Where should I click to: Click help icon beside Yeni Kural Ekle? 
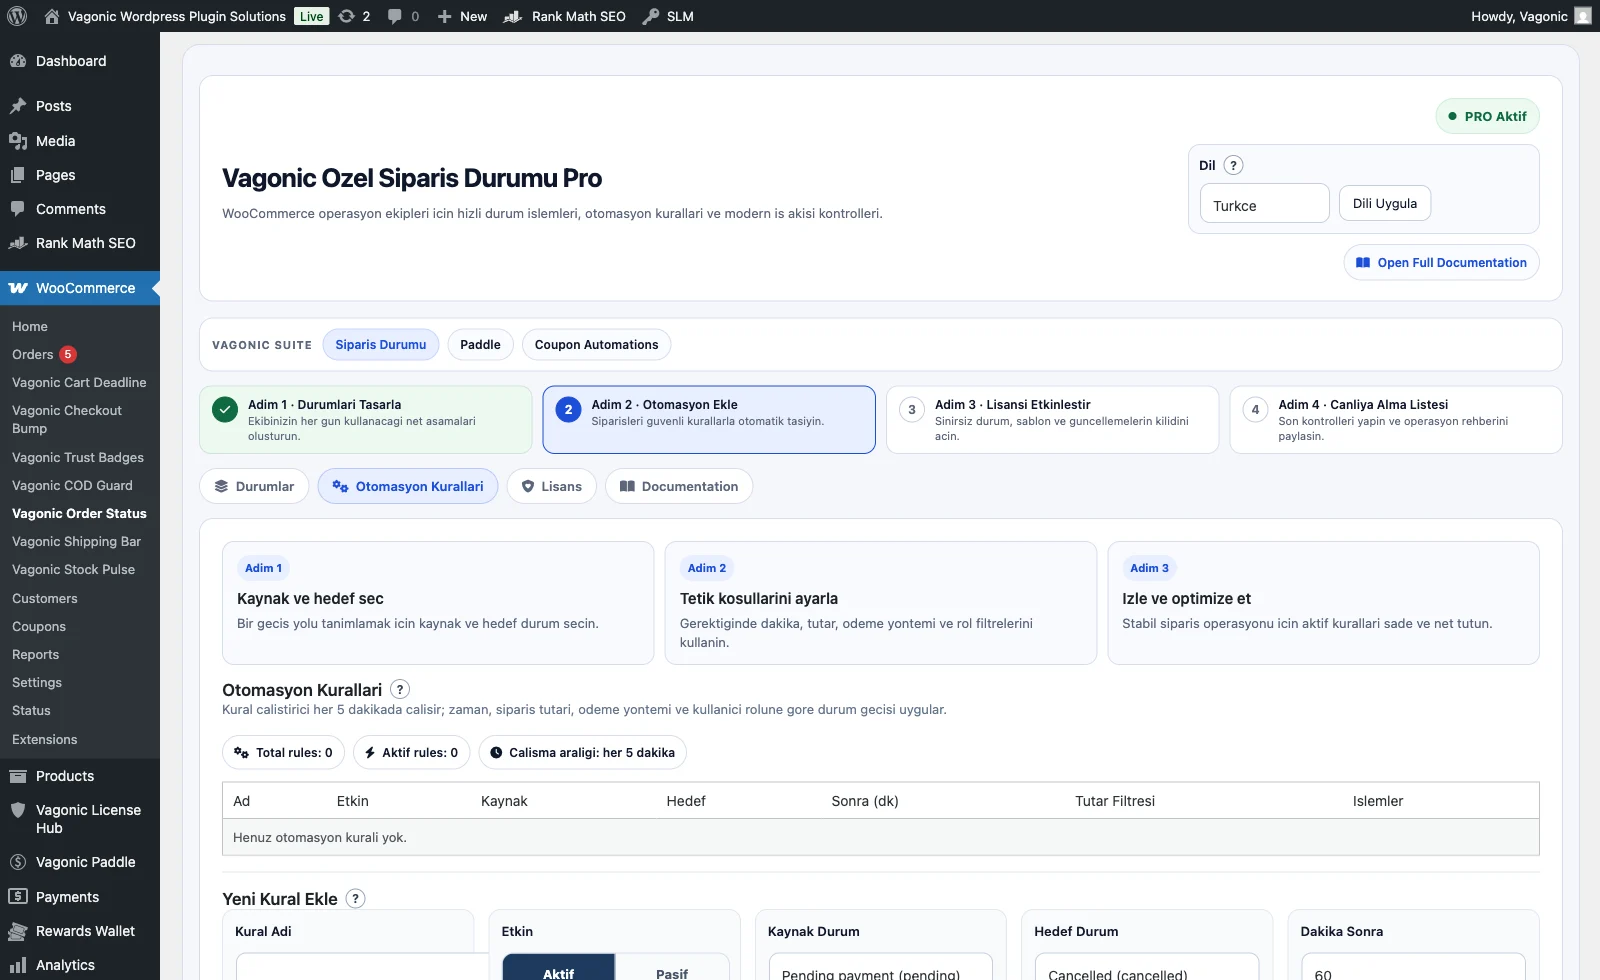[x=355, y=898]
